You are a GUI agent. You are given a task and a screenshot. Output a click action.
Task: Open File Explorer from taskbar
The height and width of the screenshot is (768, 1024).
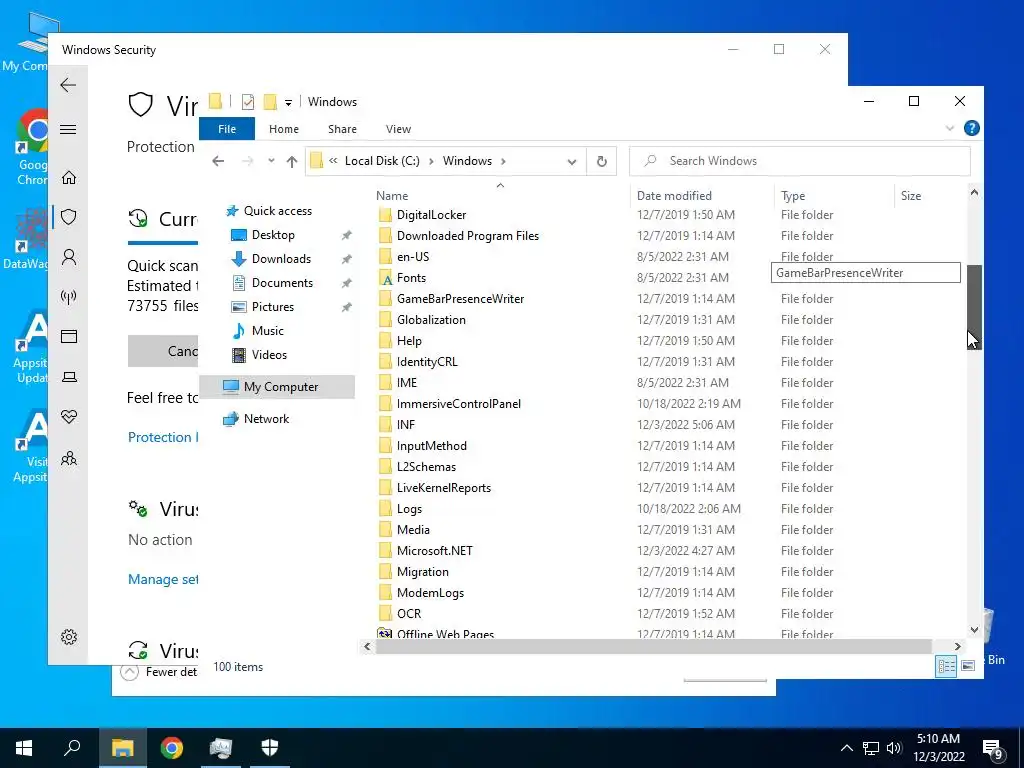tap(122, 748)
